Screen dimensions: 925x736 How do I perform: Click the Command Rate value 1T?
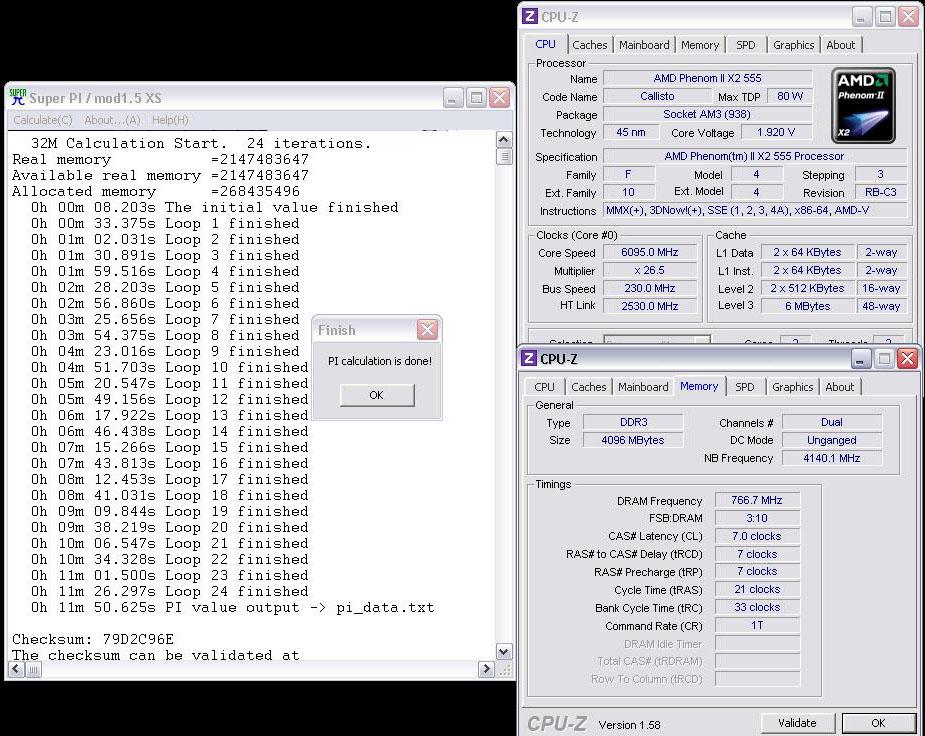click(x=757, y=625)
